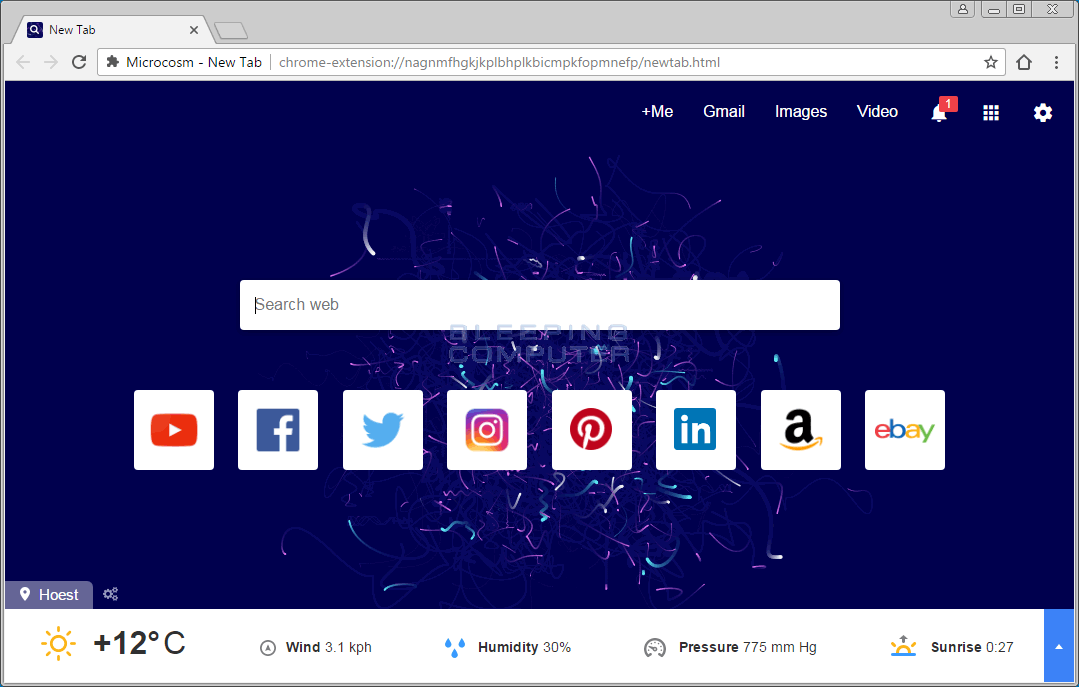This screenshot has width=1079, height=687.
Task: Click the pressure gauge icon
Action: tap(655, 648)
